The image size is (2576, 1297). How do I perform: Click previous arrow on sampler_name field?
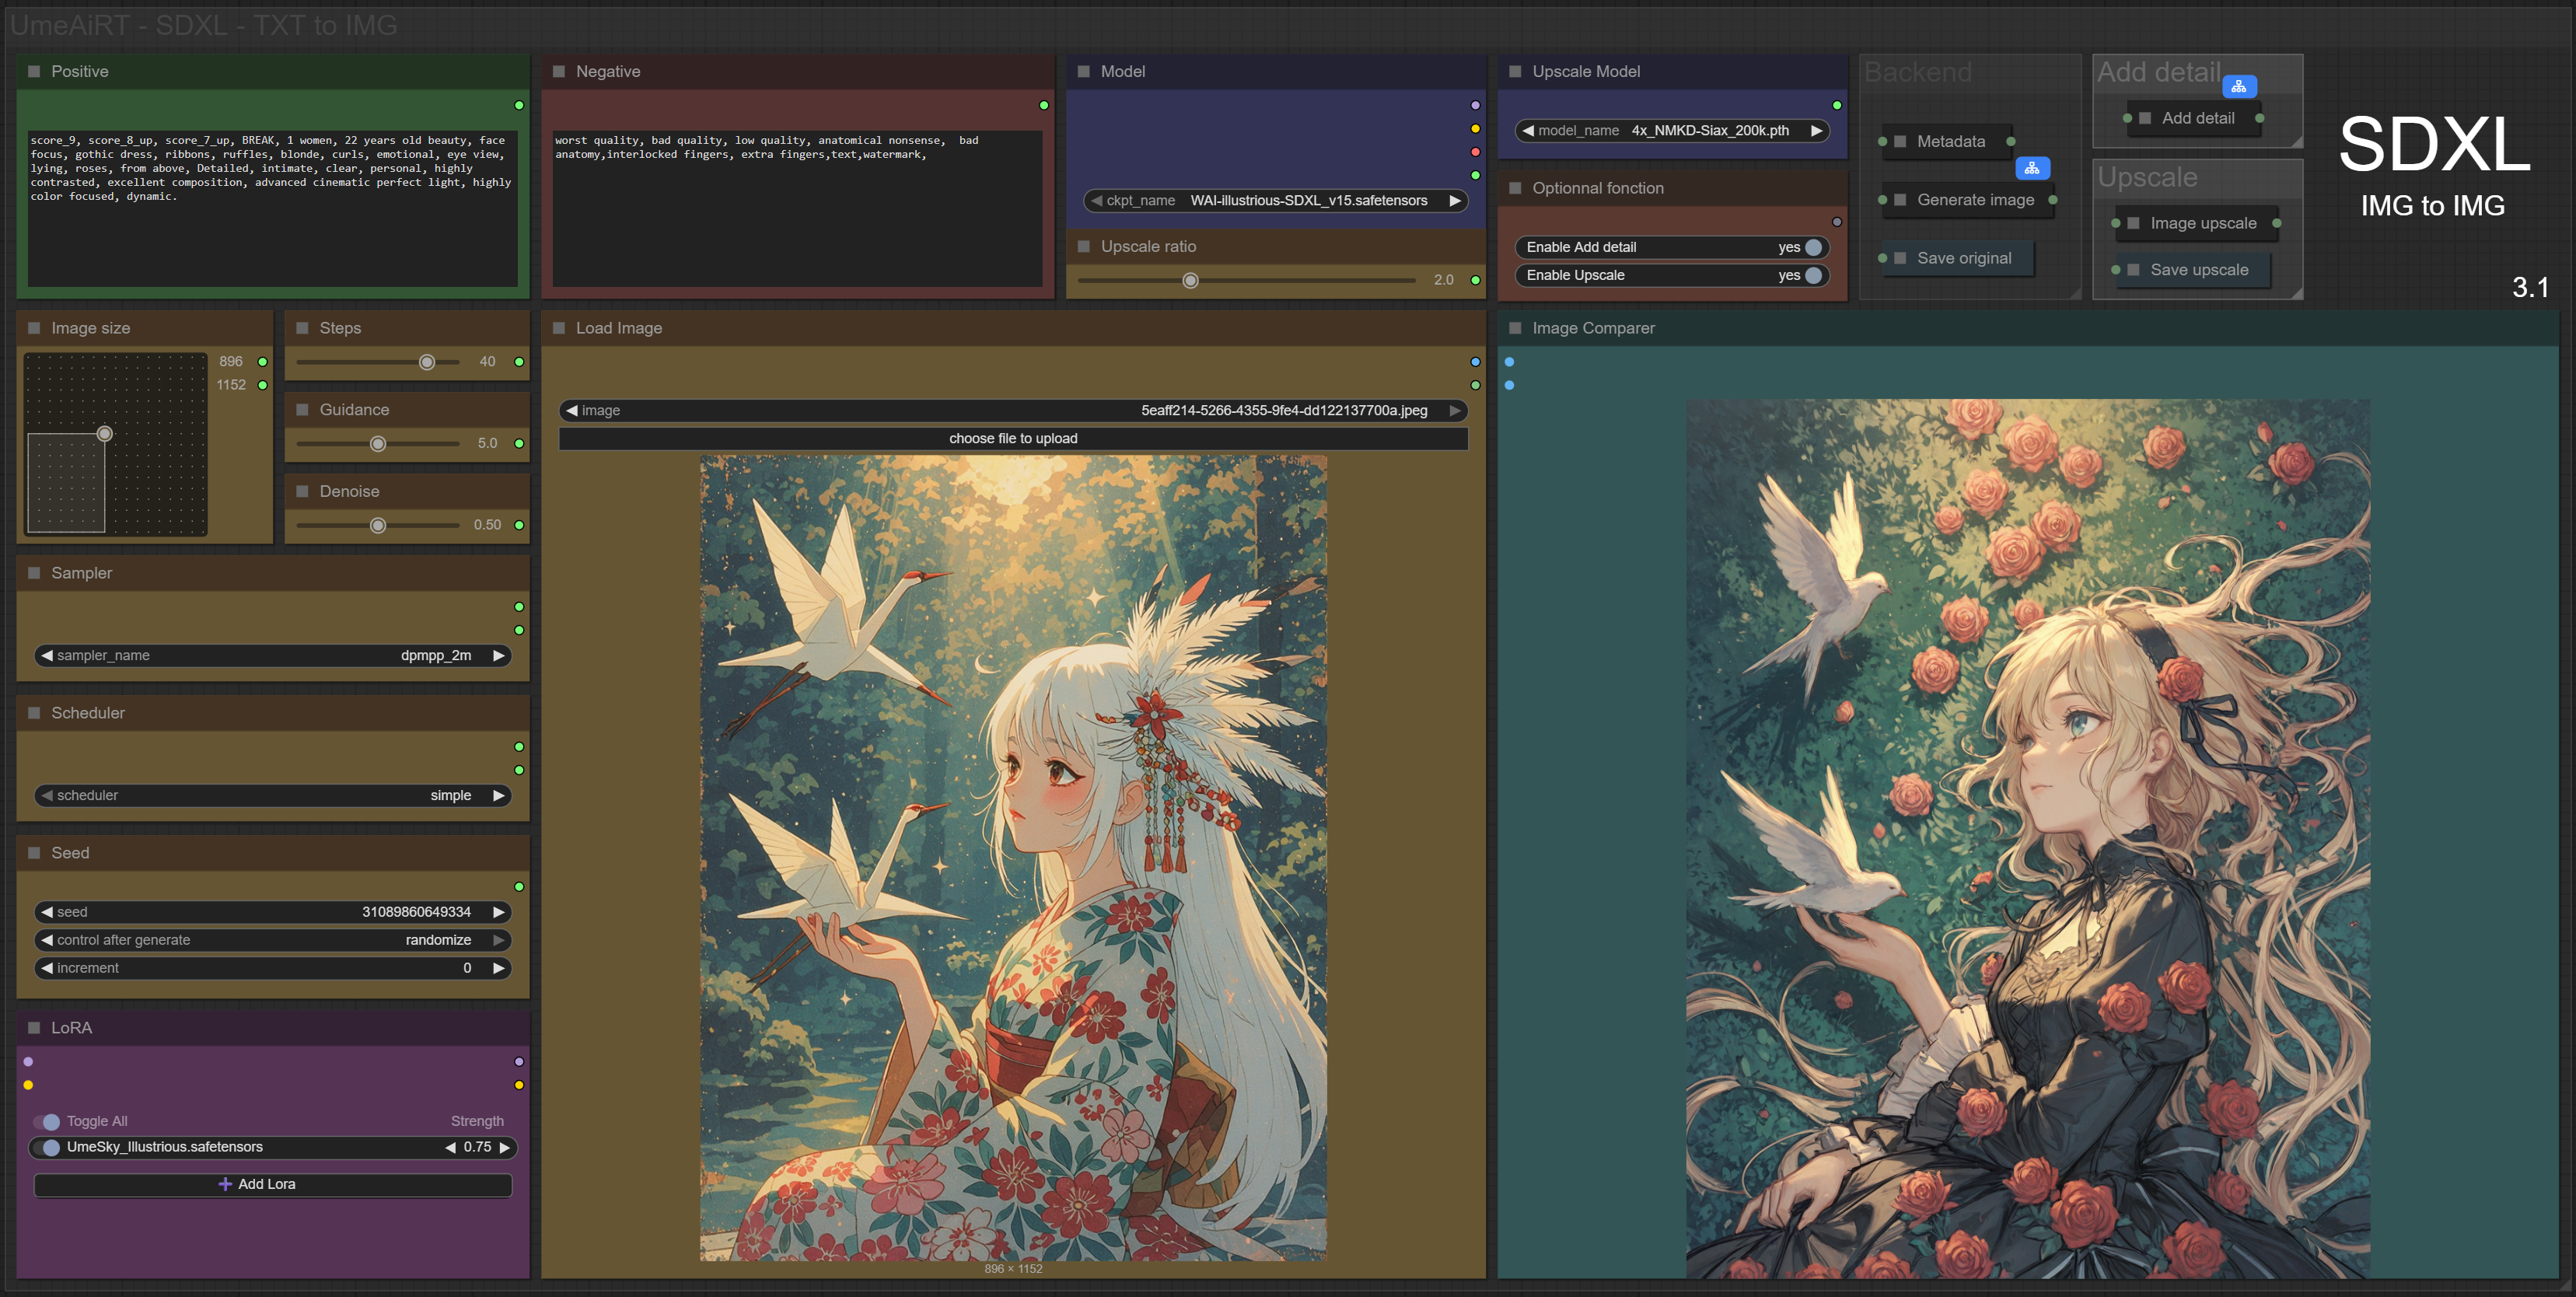(x=46, y=656)
